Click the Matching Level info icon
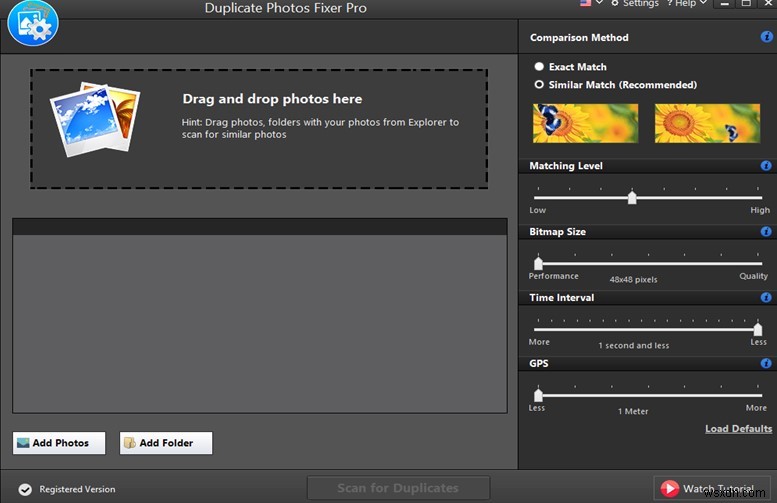The image size is (777, 503). (766, 166)
